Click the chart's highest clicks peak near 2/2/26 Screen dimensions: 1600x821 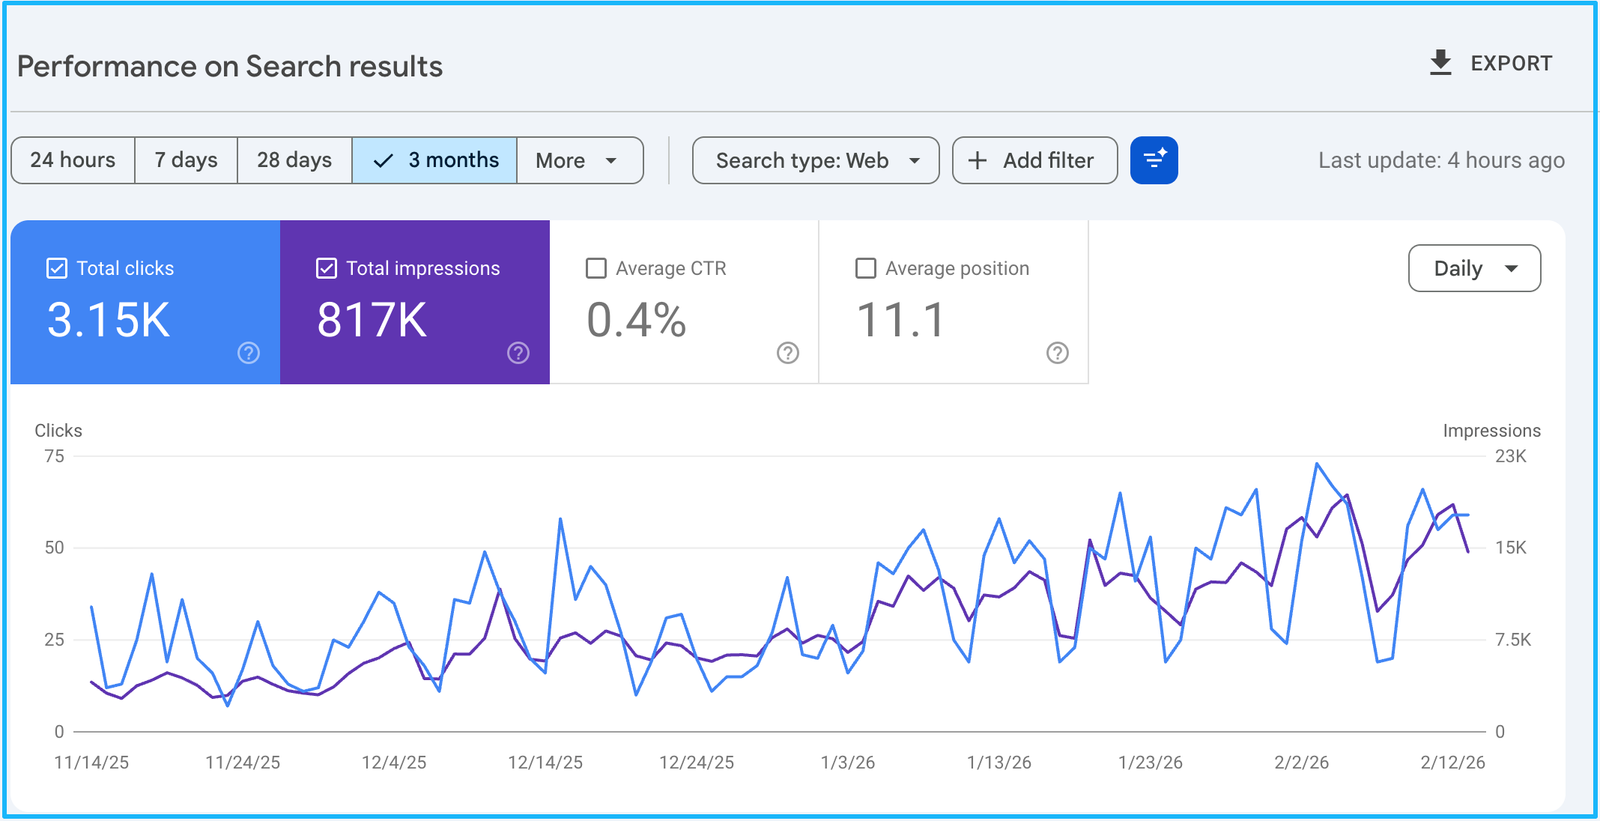1317,464
